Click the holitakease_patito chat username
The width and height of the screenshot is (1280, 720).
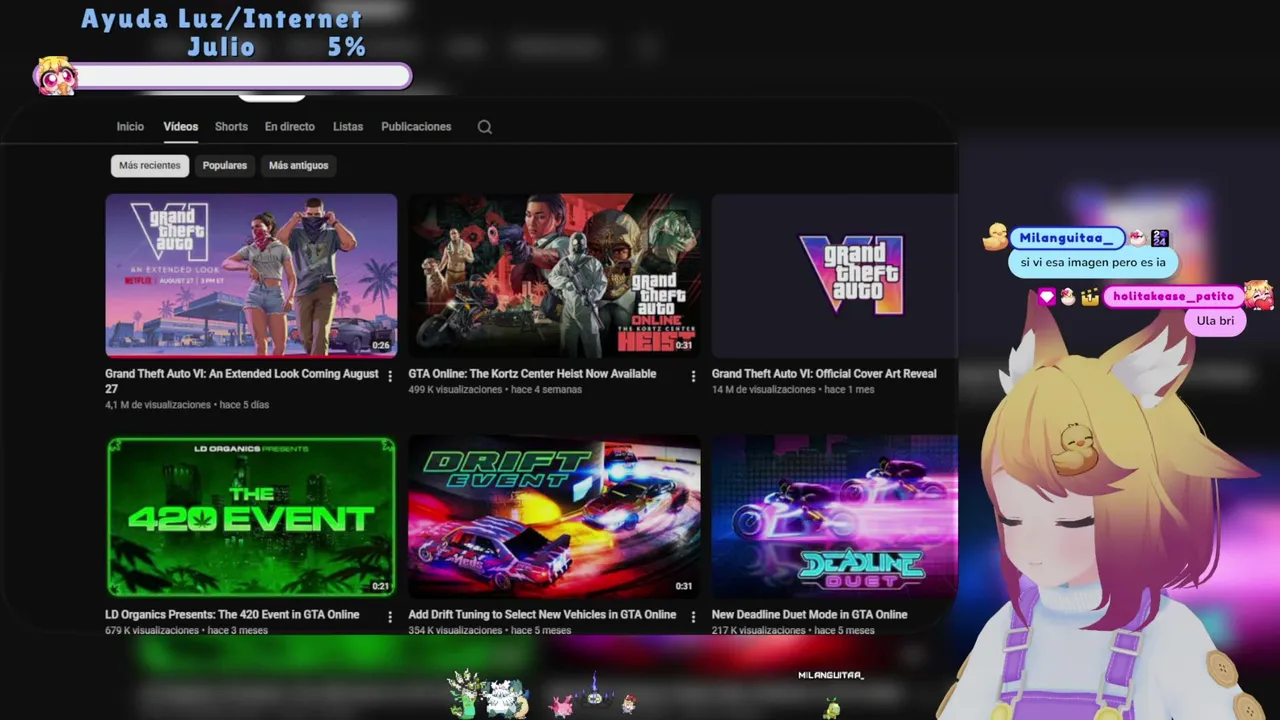tap(1173, 296)
